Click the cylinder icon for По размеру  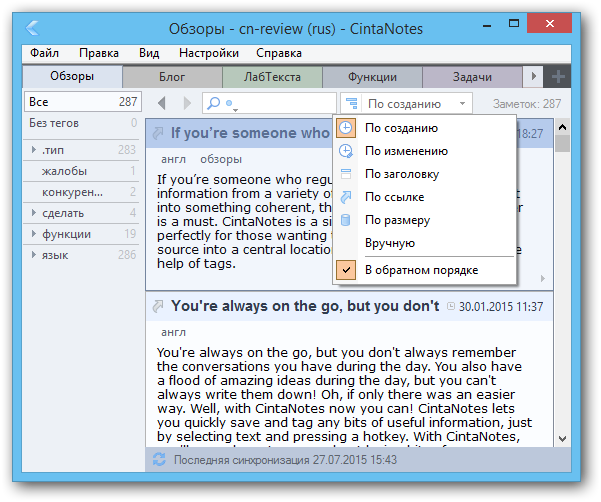(x=346, y=220)
